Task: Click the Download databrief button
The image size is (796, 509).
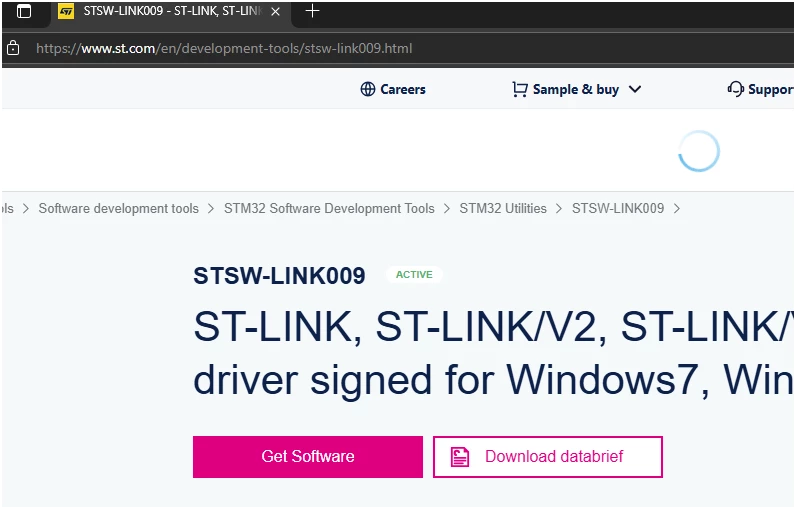Action: [x=548, y=456]
